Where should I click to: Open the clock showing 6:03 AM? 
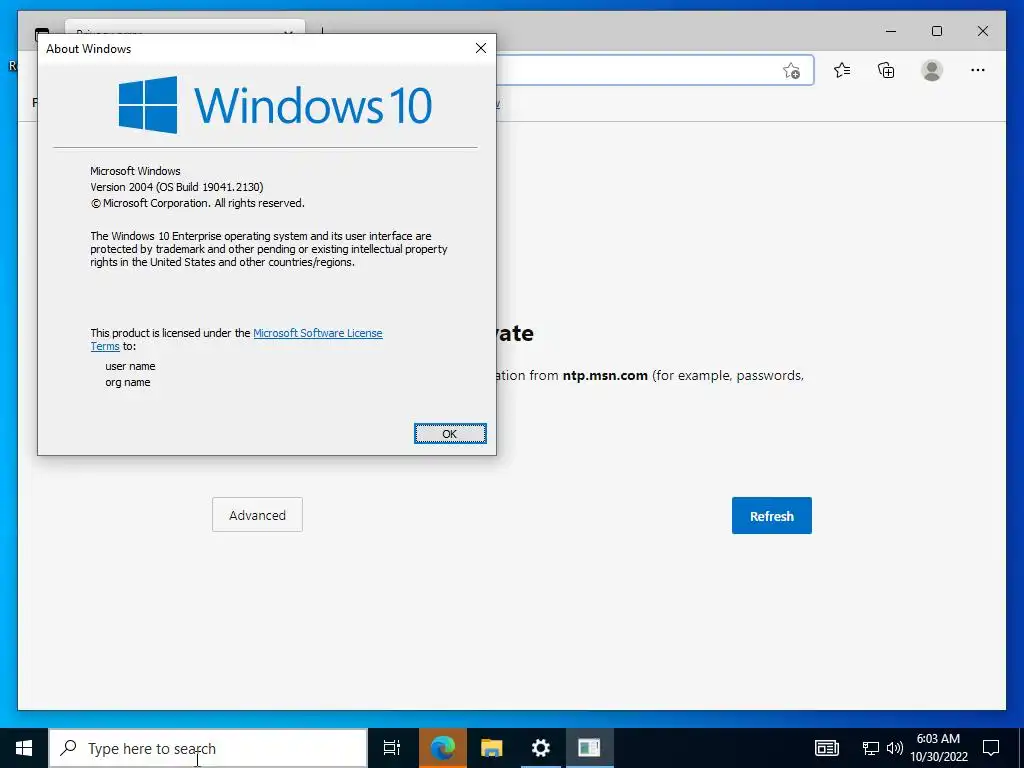click(x=938, y=748)
